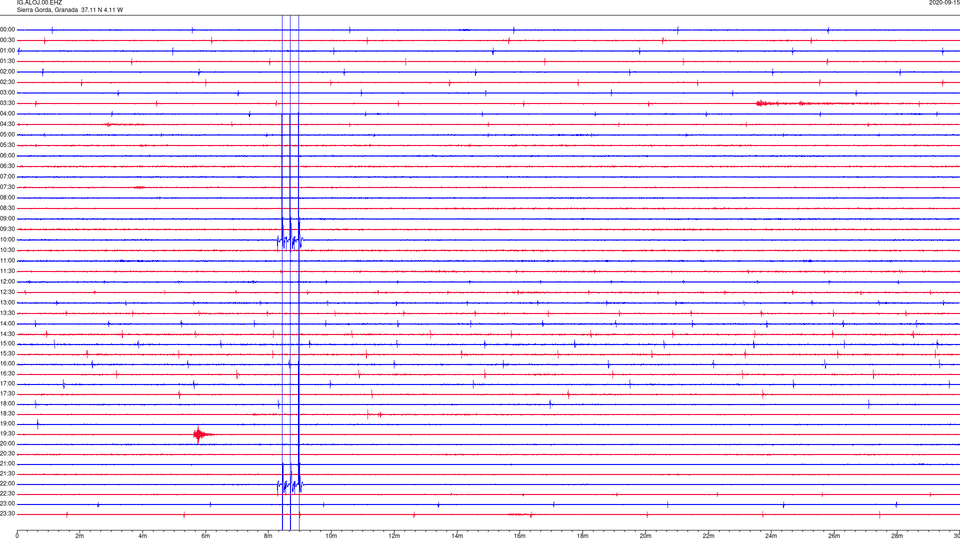Image resolution: width=960 pixels, height=540 pixels.
Task: Click the 23:00 trace label
Action: (x=8, y=504)
